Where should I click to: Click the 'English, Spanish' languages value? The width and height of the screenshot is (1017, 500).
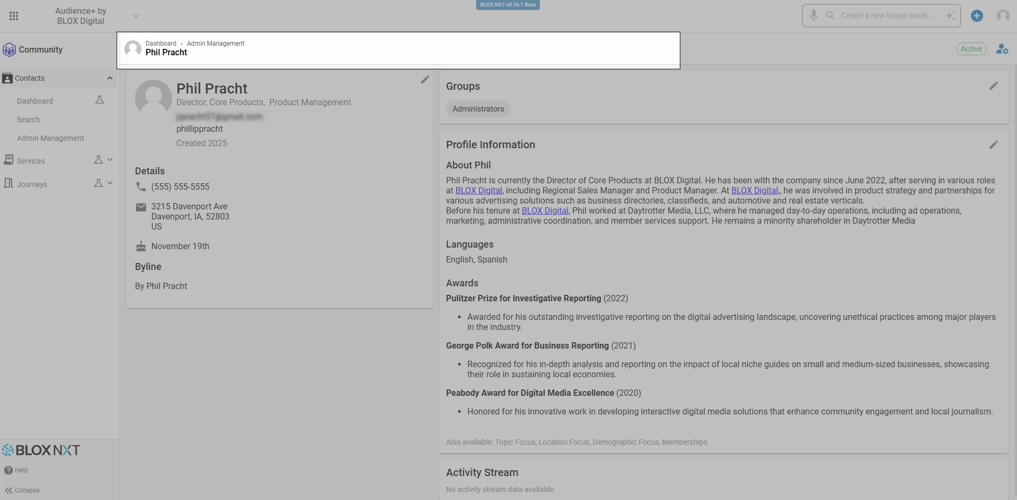(477, 259)
